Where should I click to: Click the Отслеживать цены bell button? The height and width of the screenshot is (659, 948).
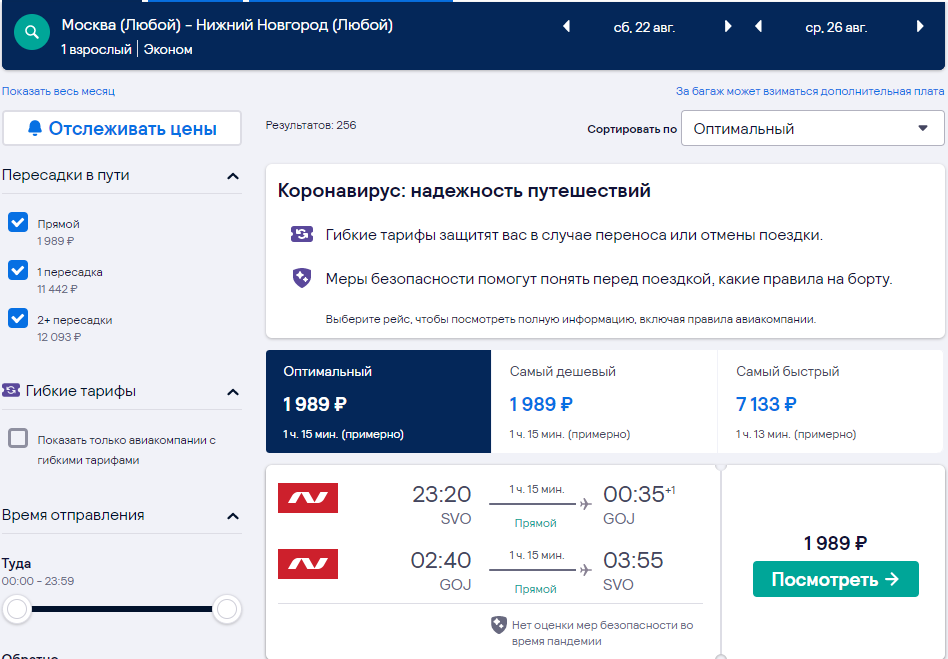[122, 128]
